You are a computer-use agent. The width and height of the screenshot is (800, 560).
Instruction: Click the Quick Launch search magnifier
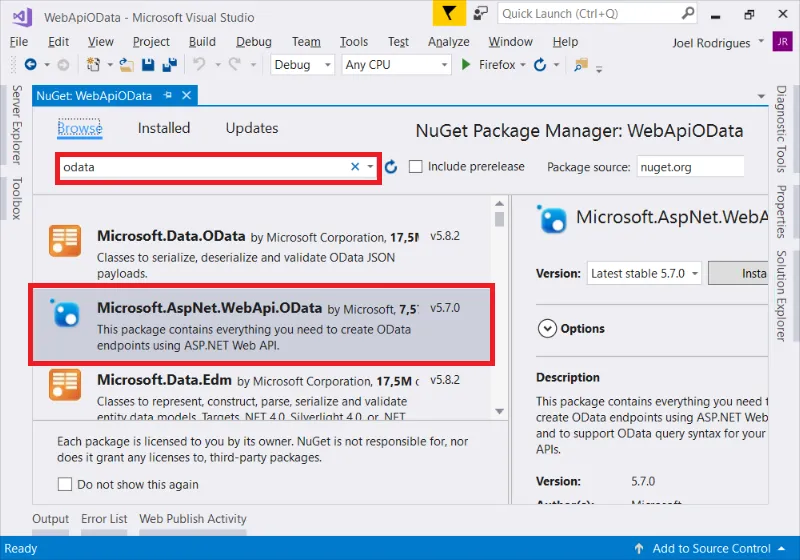[688, 13]
